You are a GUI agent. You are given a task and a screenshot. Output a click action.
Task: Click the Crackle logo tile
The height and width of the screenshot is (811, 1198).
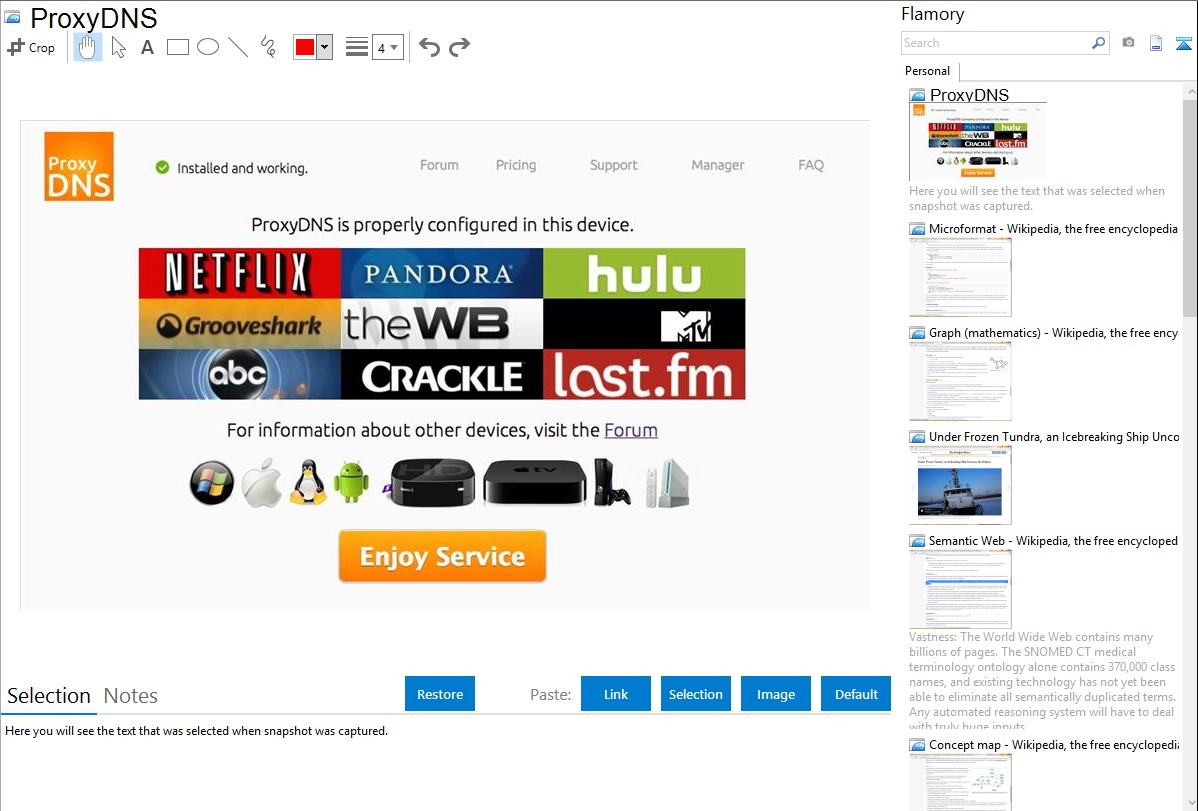442,375
